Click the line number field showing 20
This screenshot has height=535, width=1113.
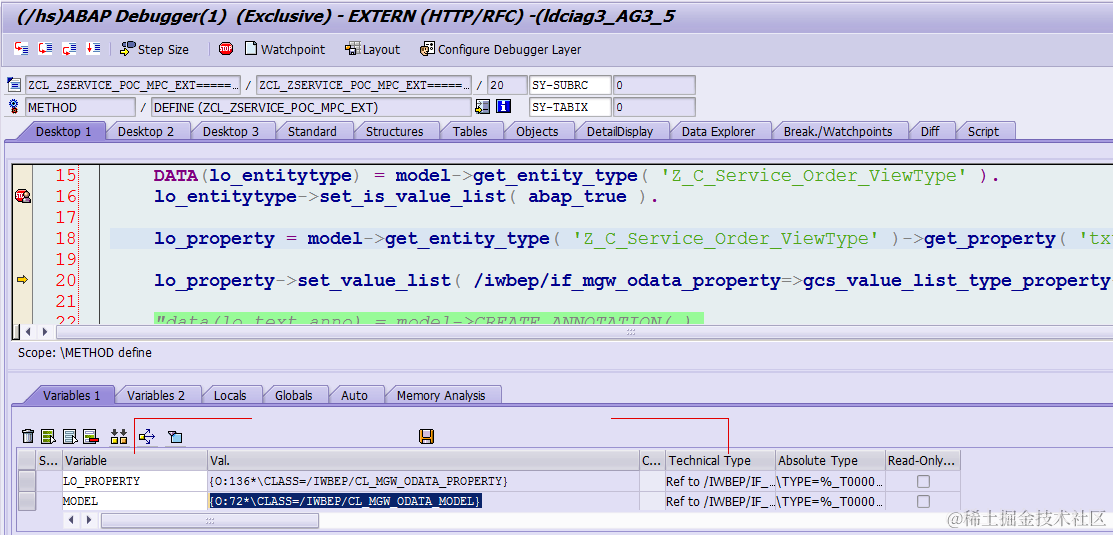(507, 85)
